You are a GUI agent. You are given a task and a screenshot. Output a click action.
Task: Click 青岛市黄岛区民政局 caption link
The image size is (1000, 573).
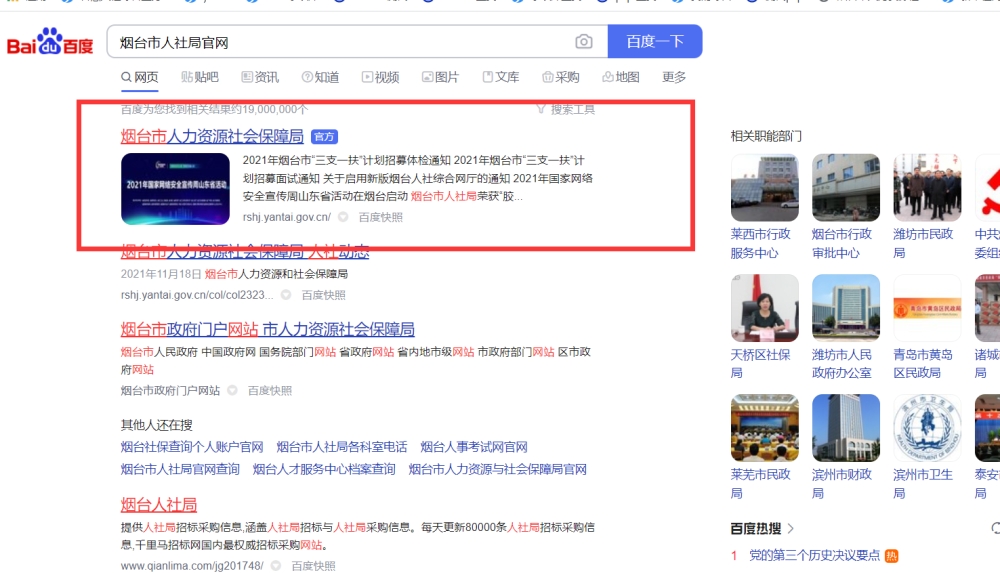click(923, 364)
